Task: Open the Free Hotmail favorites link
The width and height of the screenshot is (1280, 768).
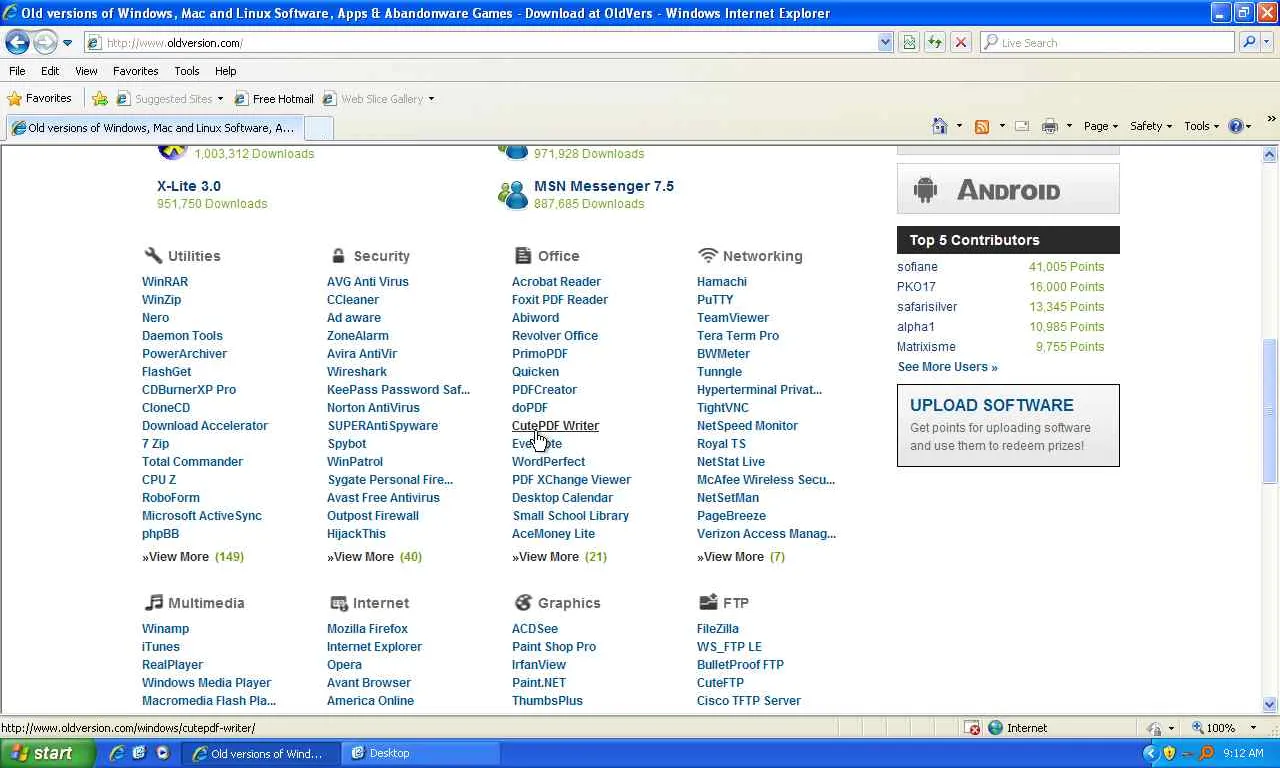Action: (x=274, y=98)
